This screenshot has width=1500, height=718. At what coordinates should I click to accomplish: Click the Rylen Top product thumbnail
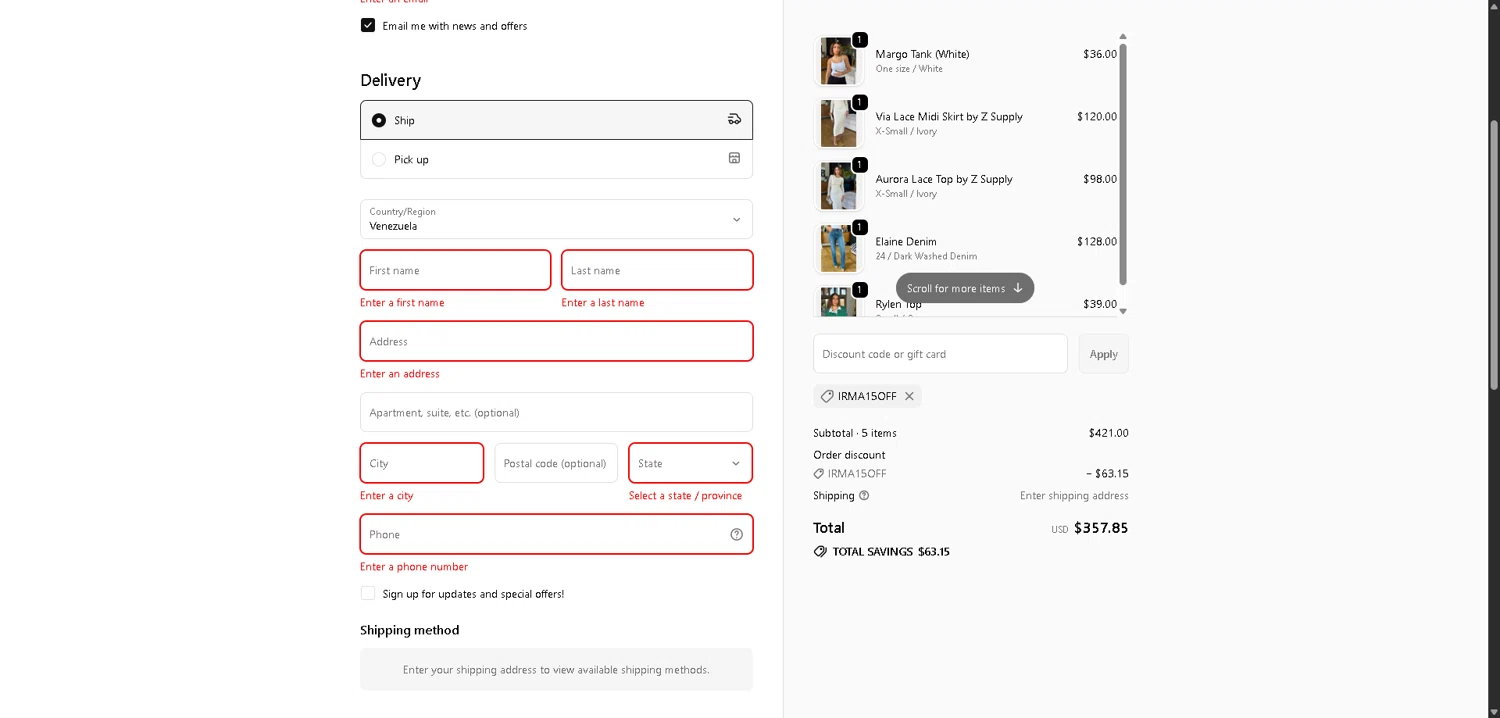pos(838,301)
